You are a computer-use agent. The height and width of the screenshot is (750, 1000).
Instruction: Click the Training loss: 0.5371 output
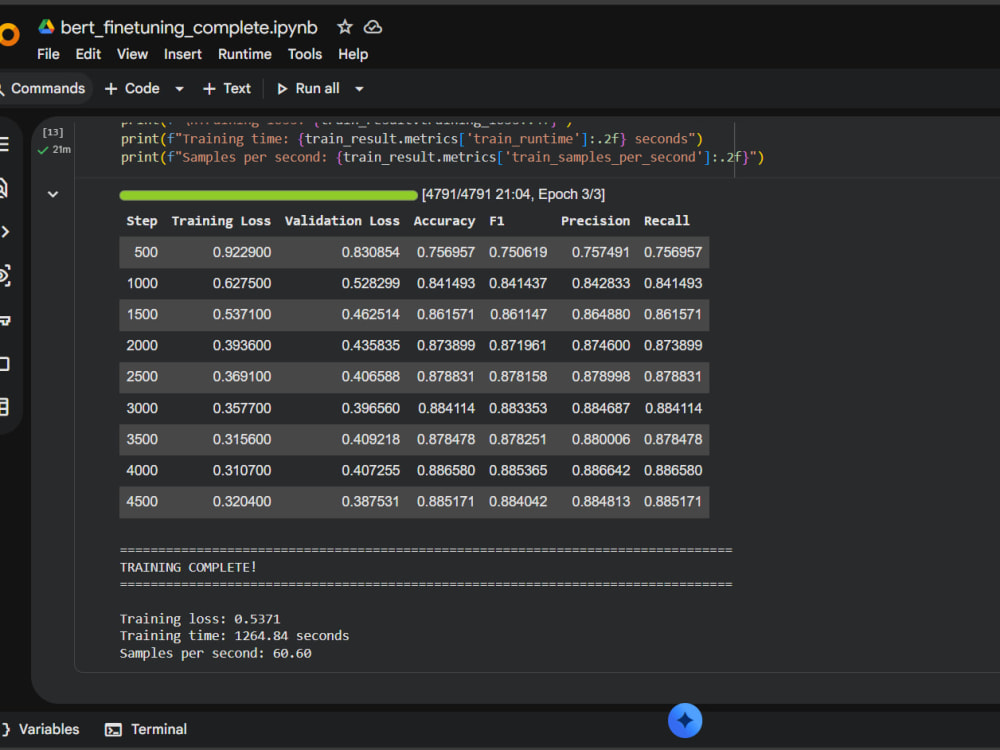(x=200, y=619)
